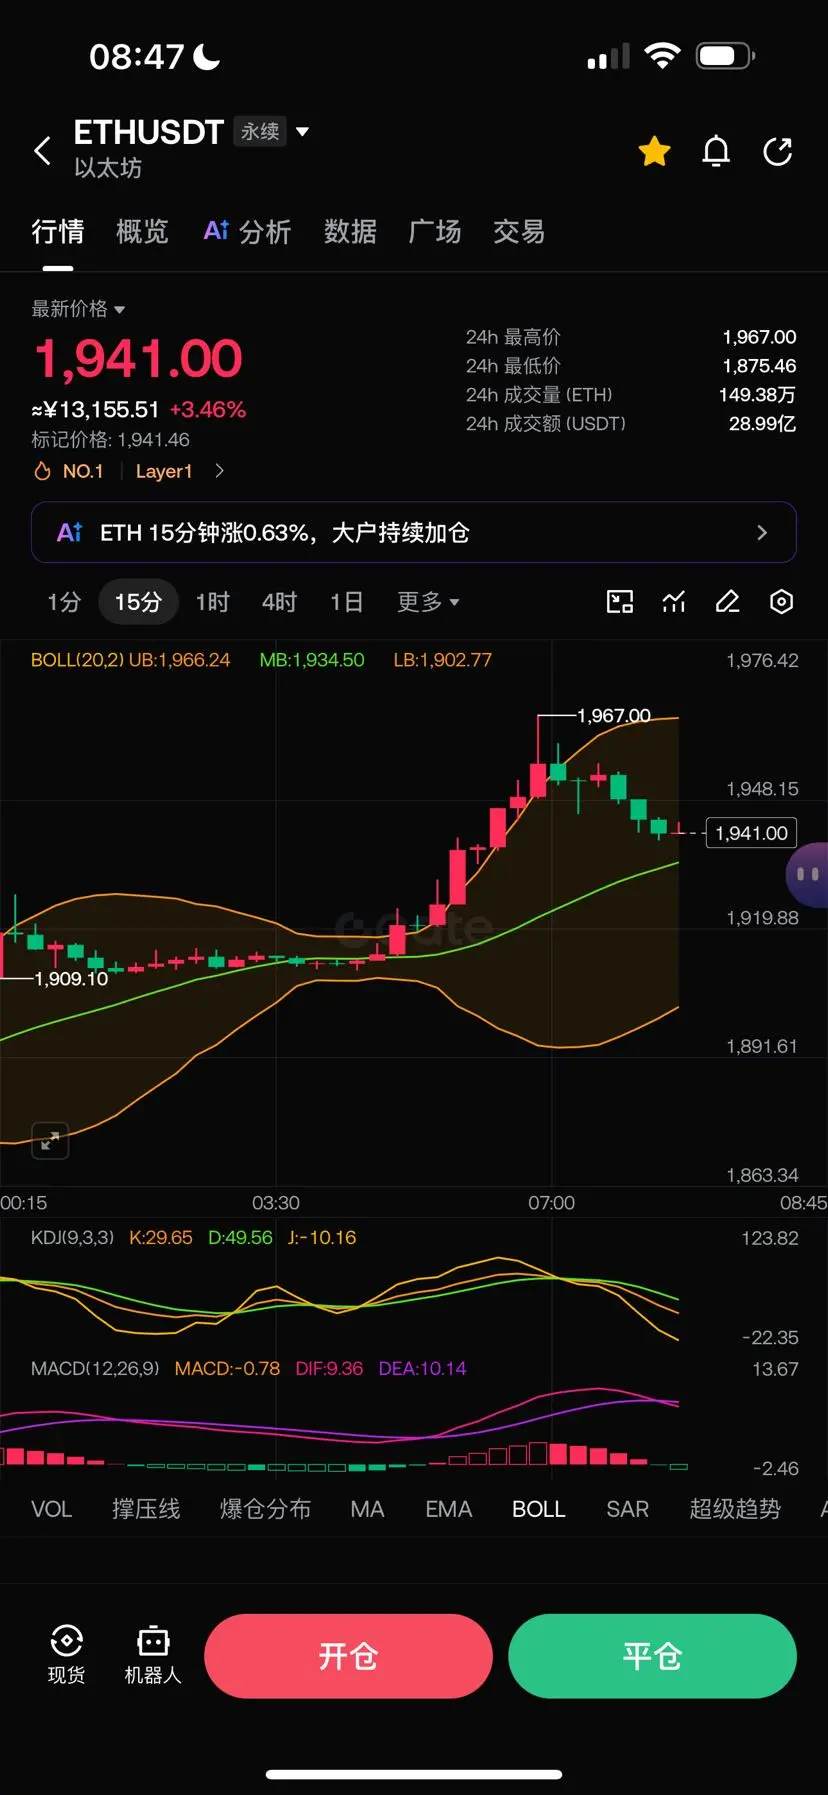
Task: Open the 机器人 bot icon
Action: click(x=153, y=1655)
